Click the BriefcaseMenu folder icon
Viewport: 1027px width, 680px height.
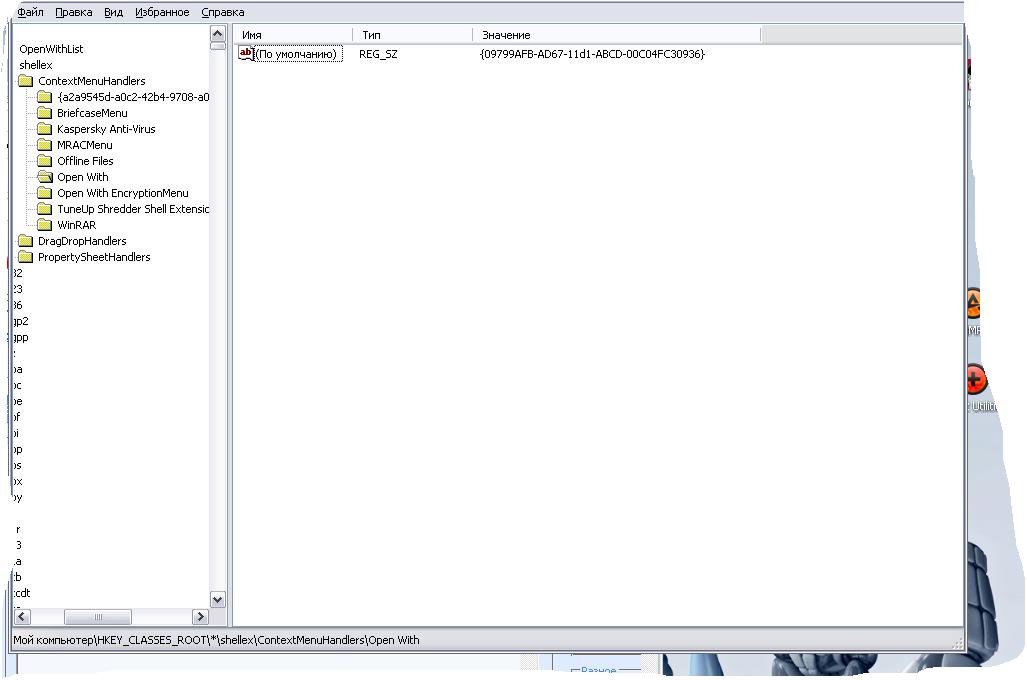tap(45, 113)
